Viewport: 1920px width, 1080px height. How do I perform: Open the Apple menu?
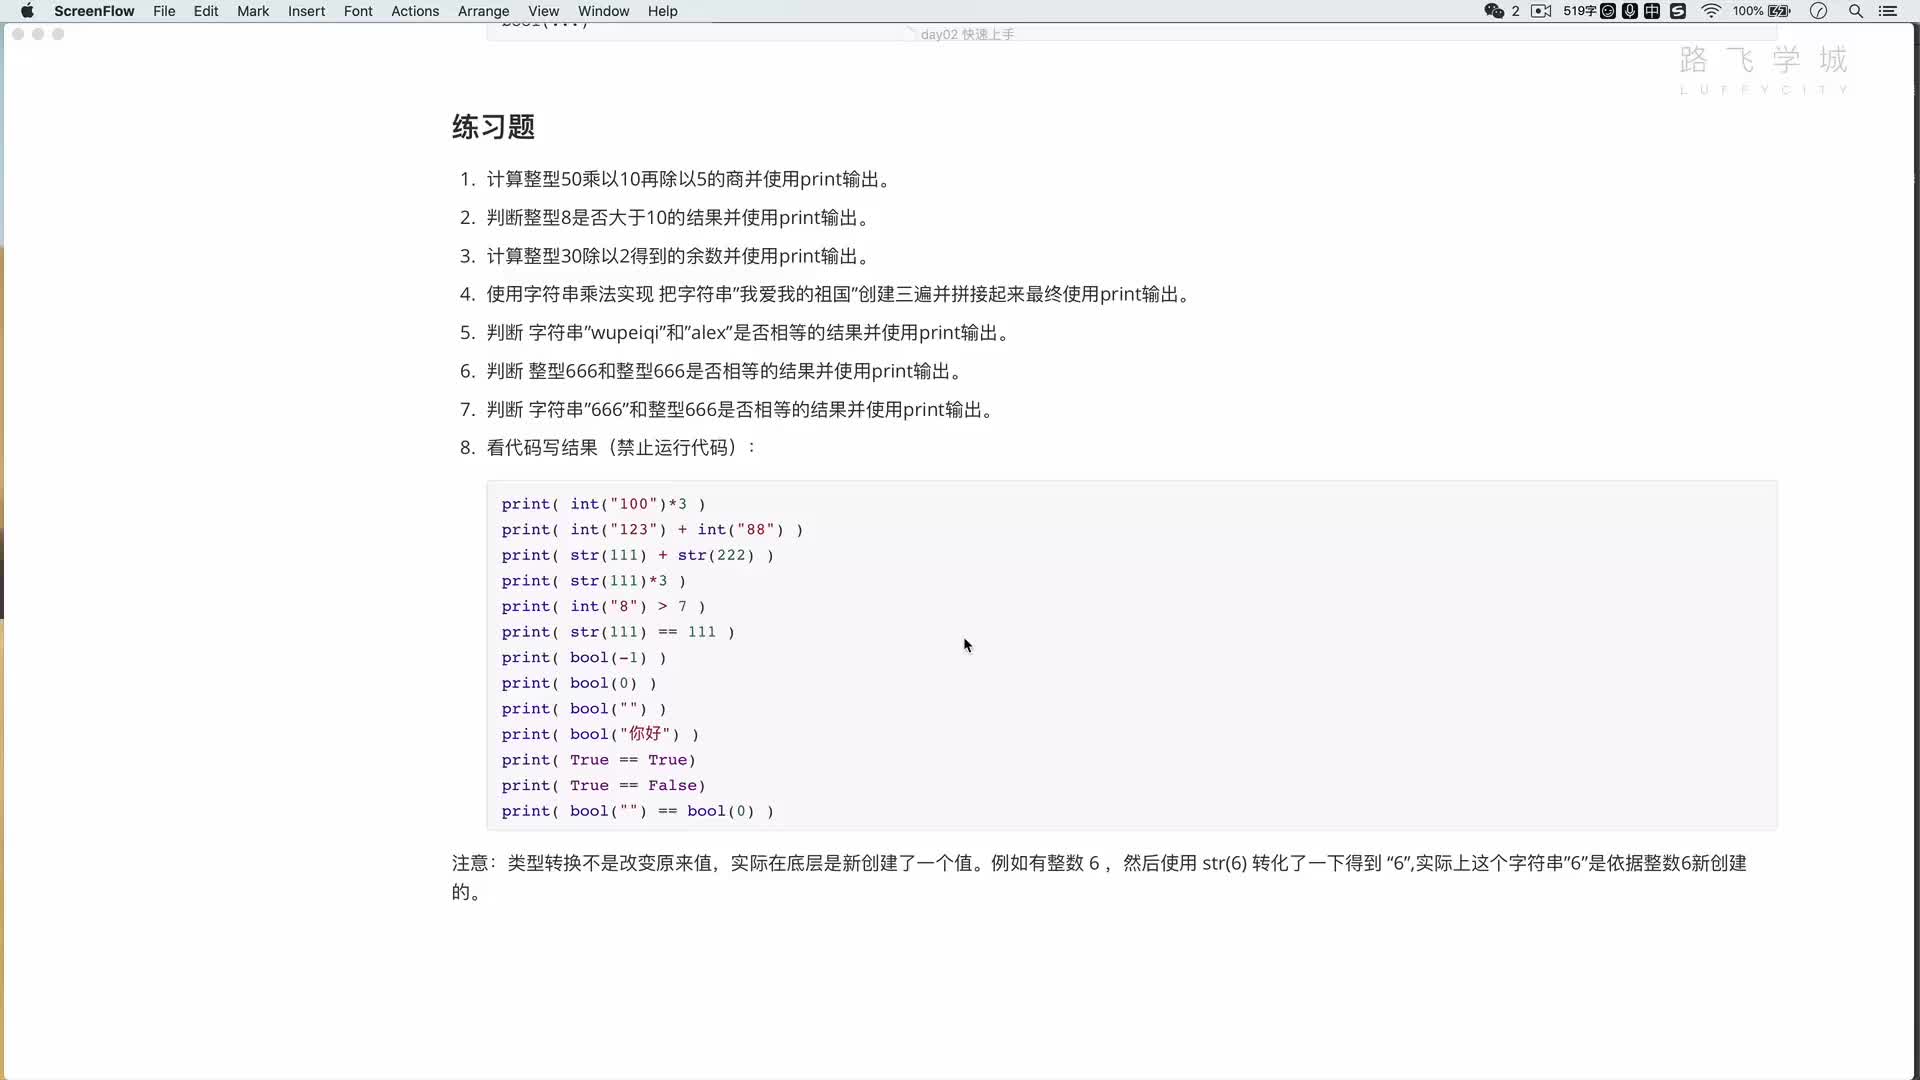(x=27, y=11)
